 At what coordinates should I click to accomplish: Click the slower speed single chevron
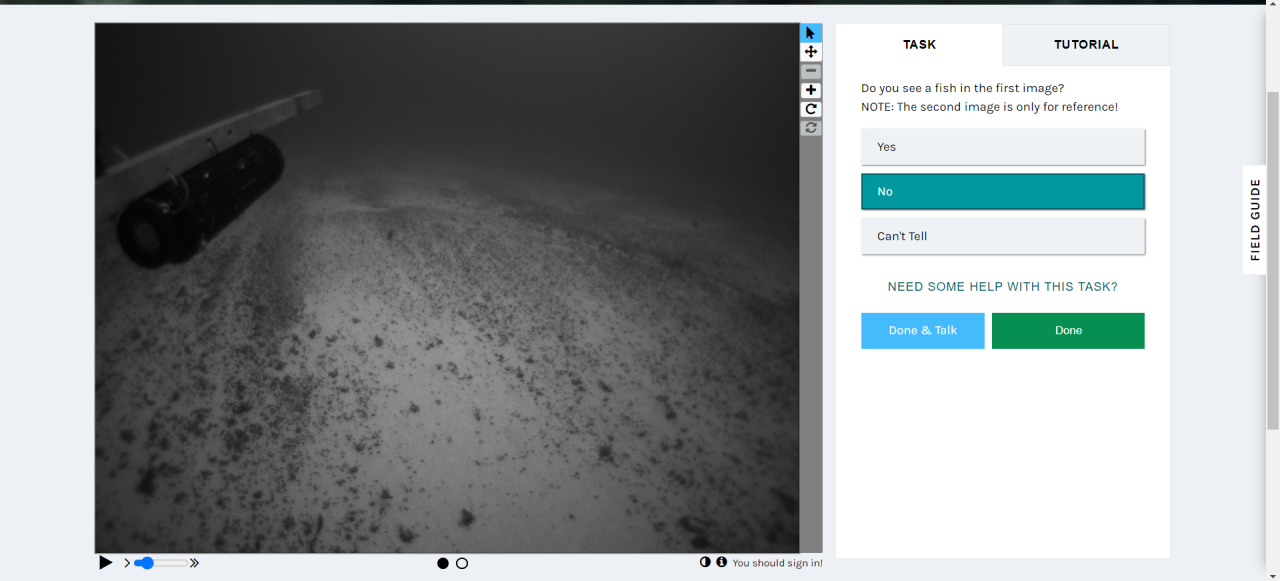click(127, 563)
